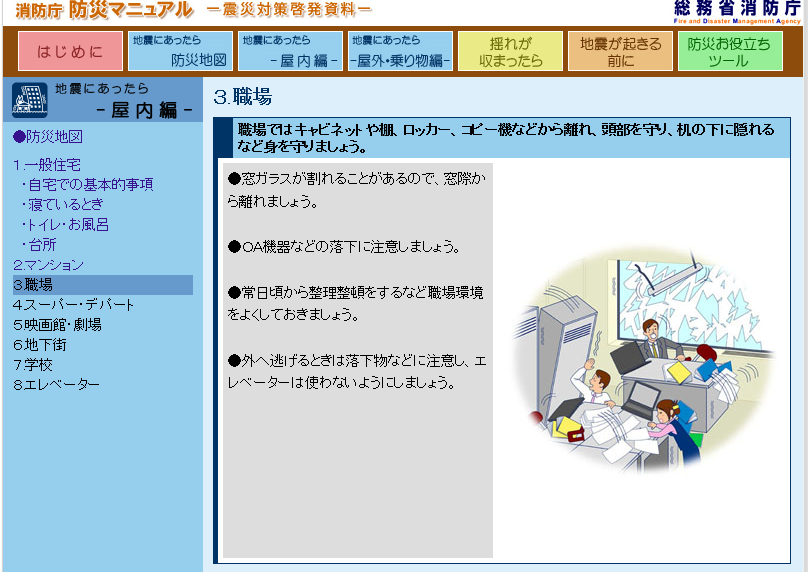This screenshot has width=808, height=572.
Task: Open the 地震が起きる前に tab
Action: pos(620,51)
